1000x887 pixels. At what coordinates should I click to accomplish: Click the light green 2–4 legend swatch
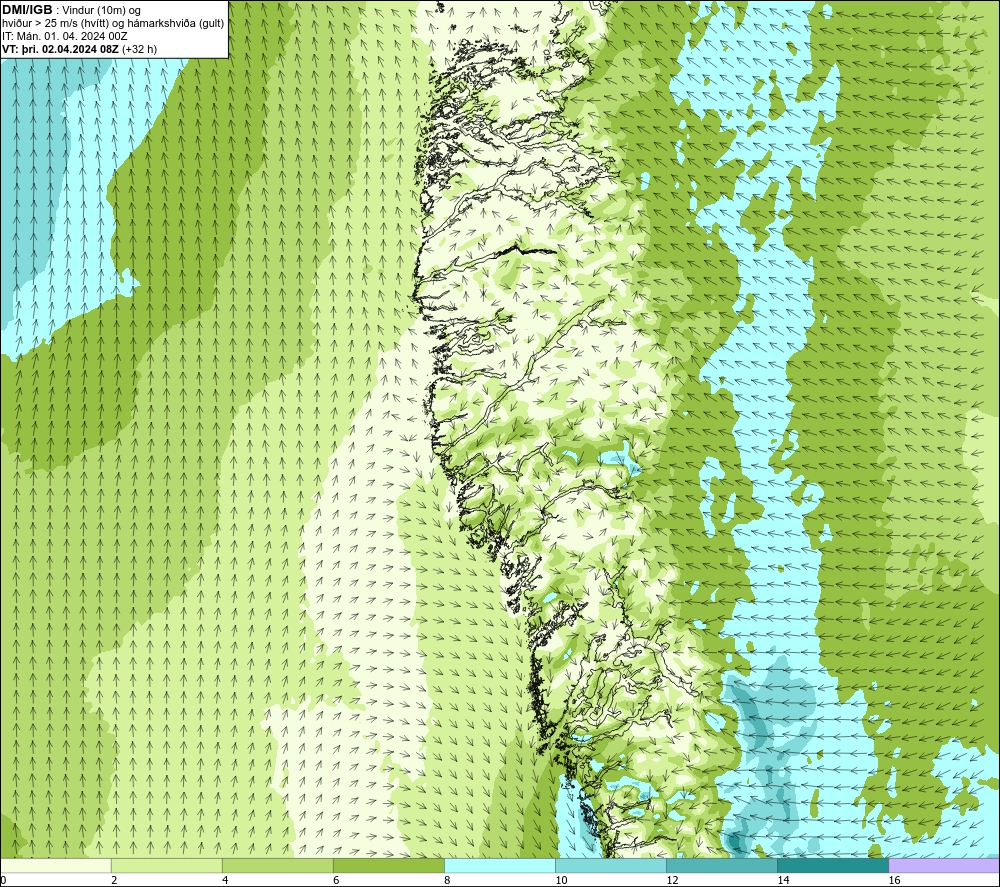tap(166, 865)
